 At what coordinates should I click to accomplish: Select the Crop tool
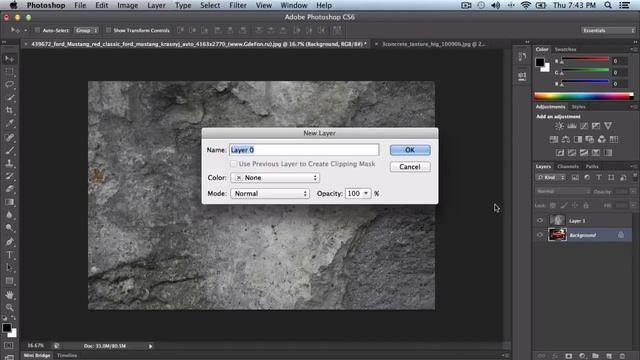tap(9, 110)
